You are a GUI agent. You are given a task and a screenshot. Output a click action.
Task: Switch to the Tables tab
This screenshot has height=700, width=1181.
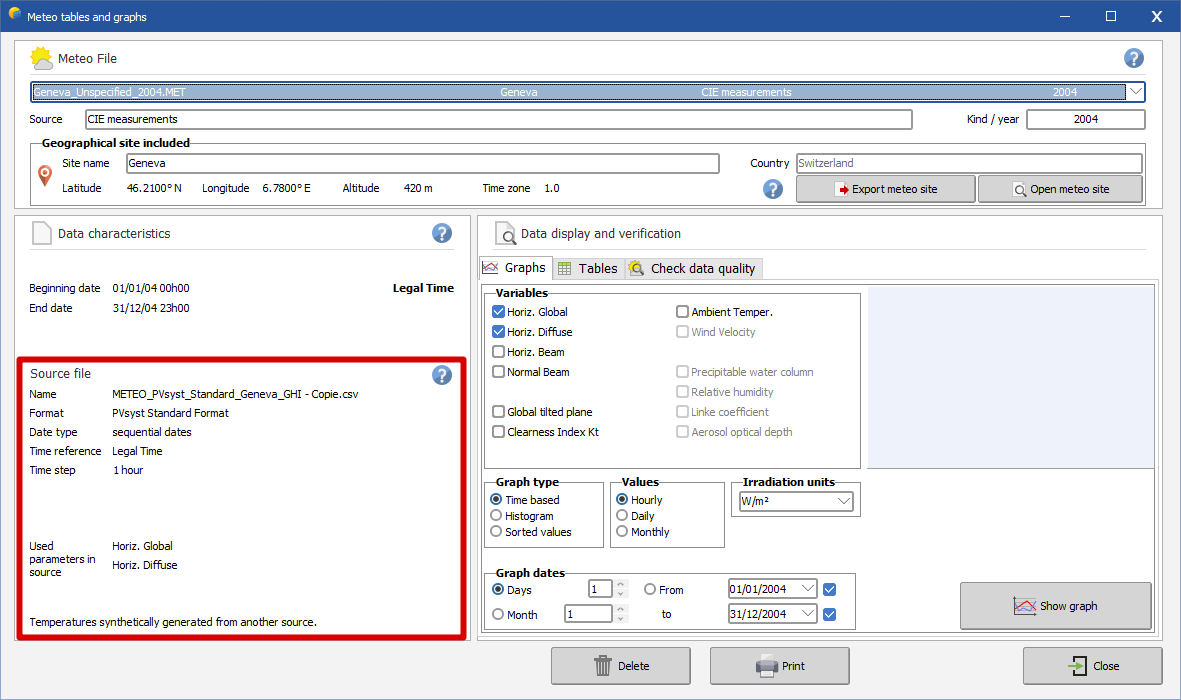coord(588,268)
